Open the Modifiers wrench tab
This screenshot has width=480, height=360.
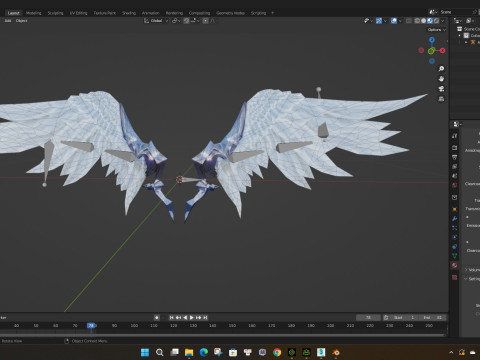tap(454, 219)
